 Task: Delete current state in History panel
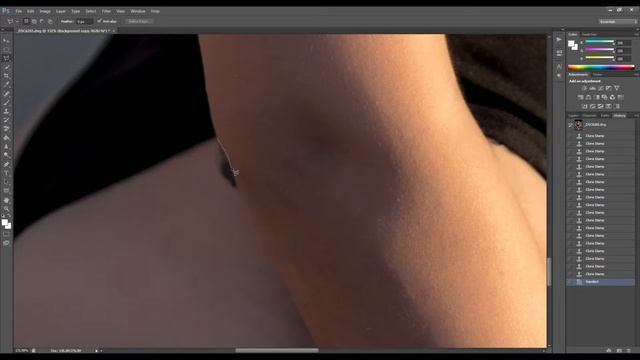[x=629, y=350]
